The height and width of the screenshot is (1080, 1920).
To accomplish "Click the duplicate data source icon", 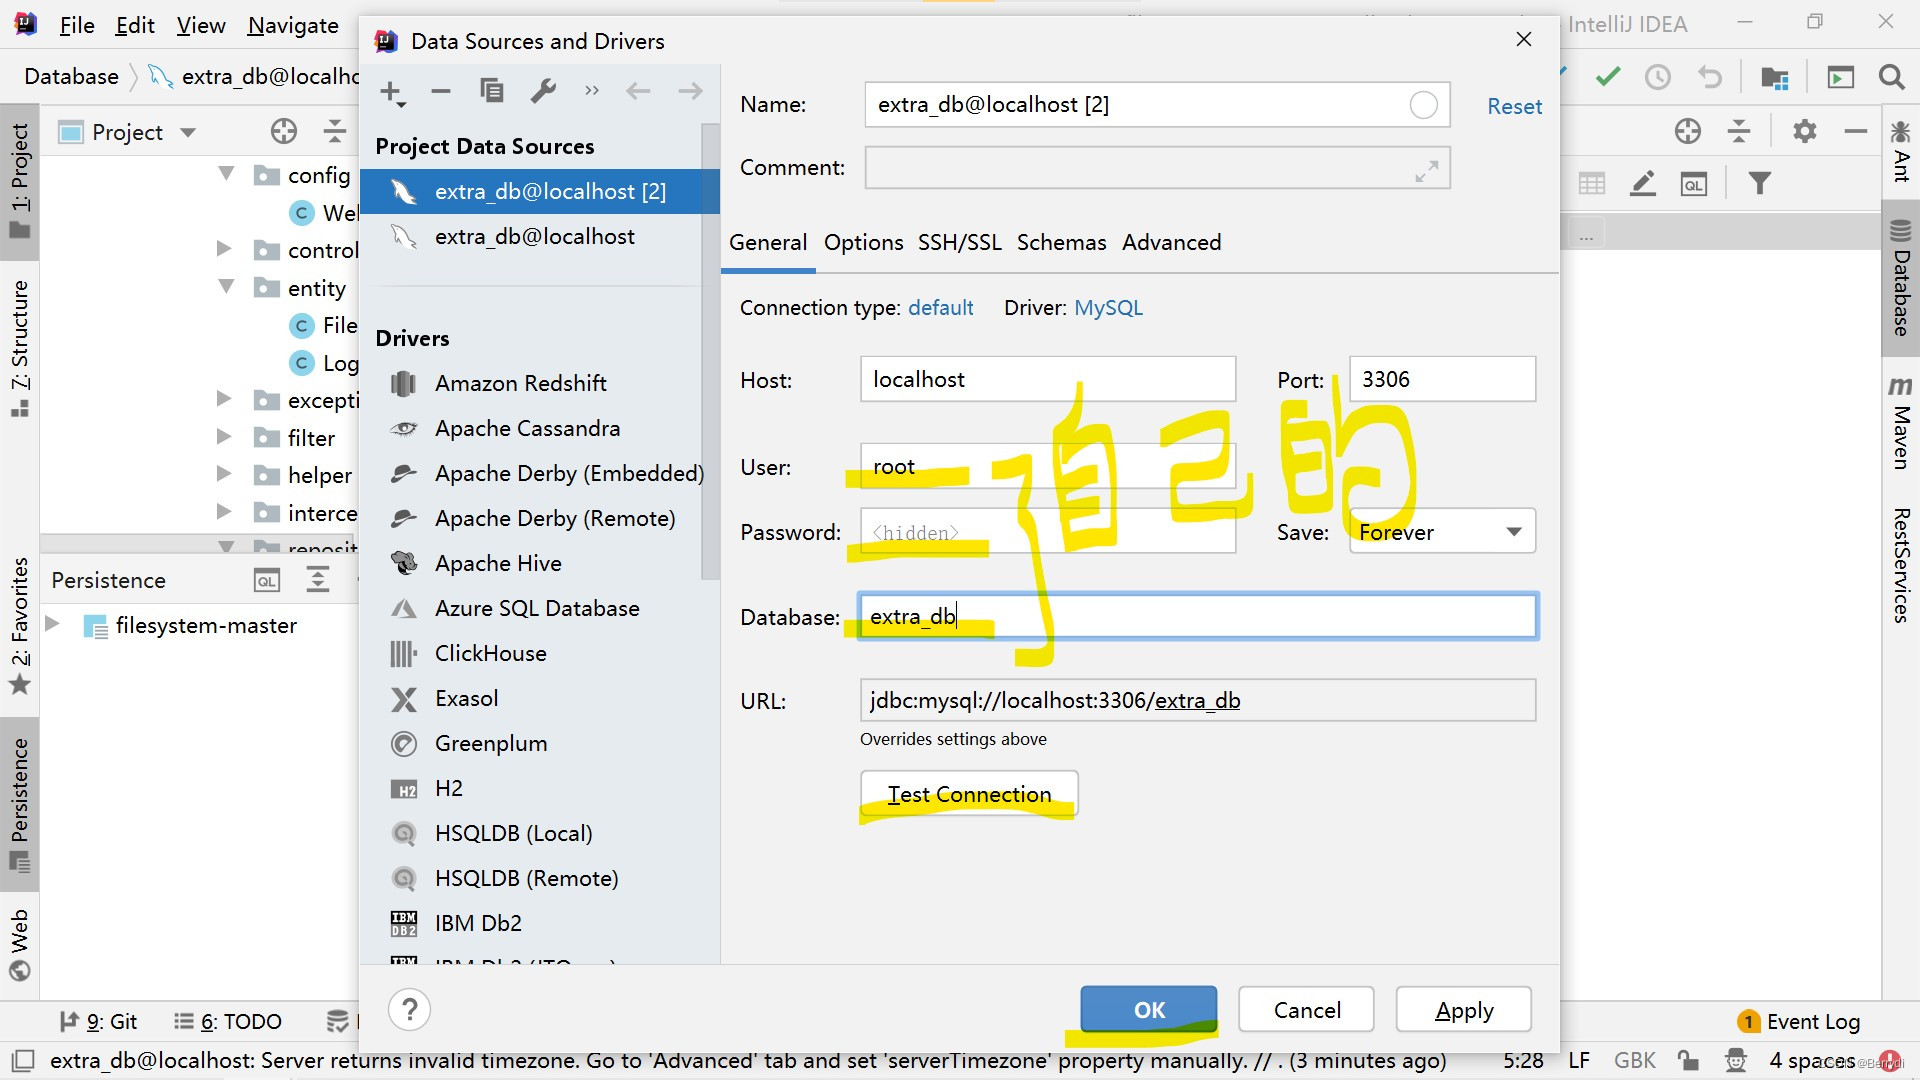I will point(493,91).
